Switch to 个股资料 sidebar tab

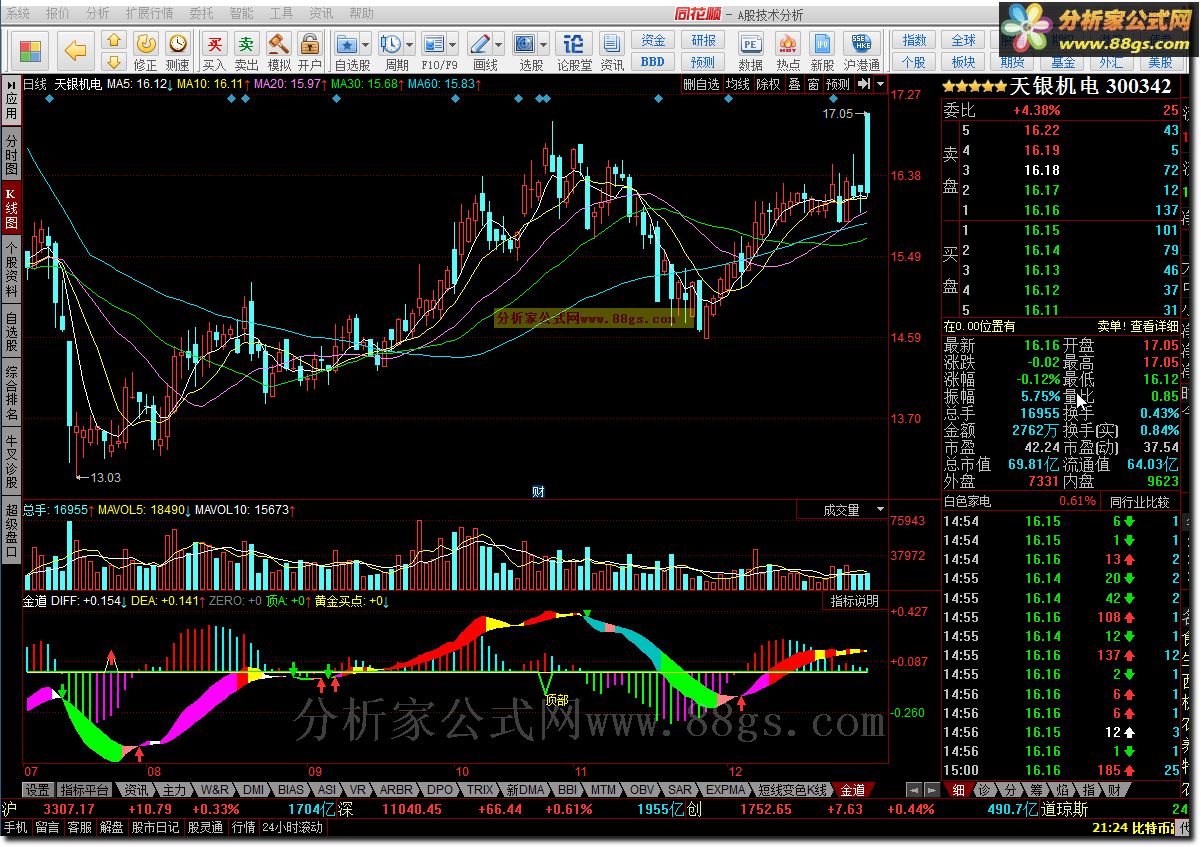tap(11, 270)
